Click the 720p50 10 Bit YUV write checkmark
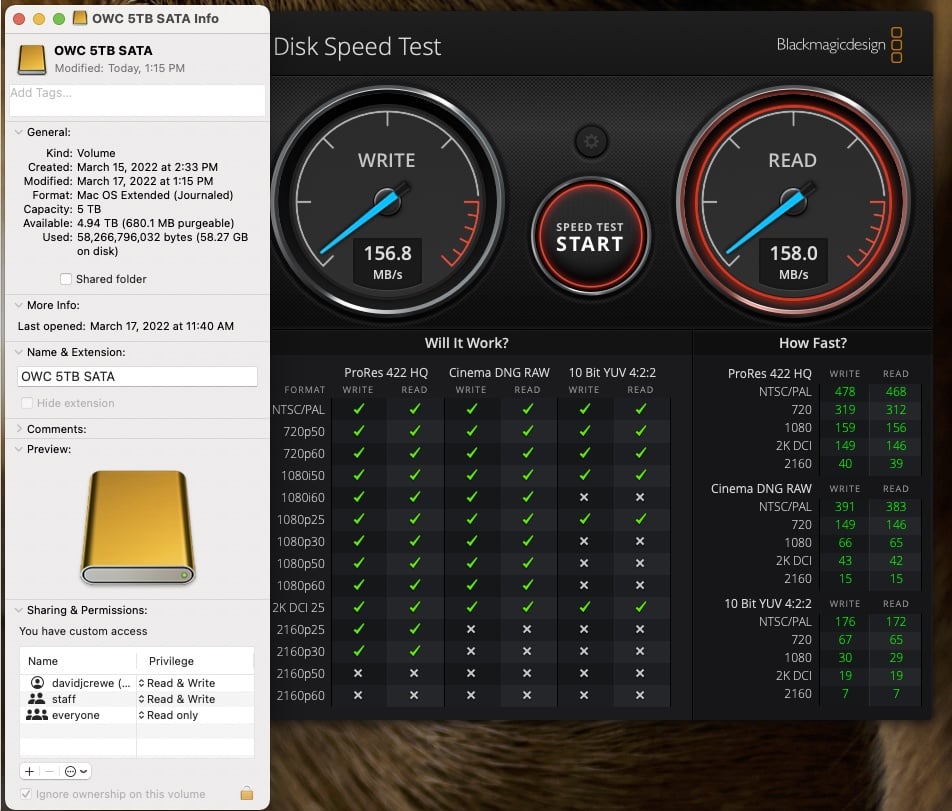The width and height of the screenshot is (952, 811). (x=585, y=431)
